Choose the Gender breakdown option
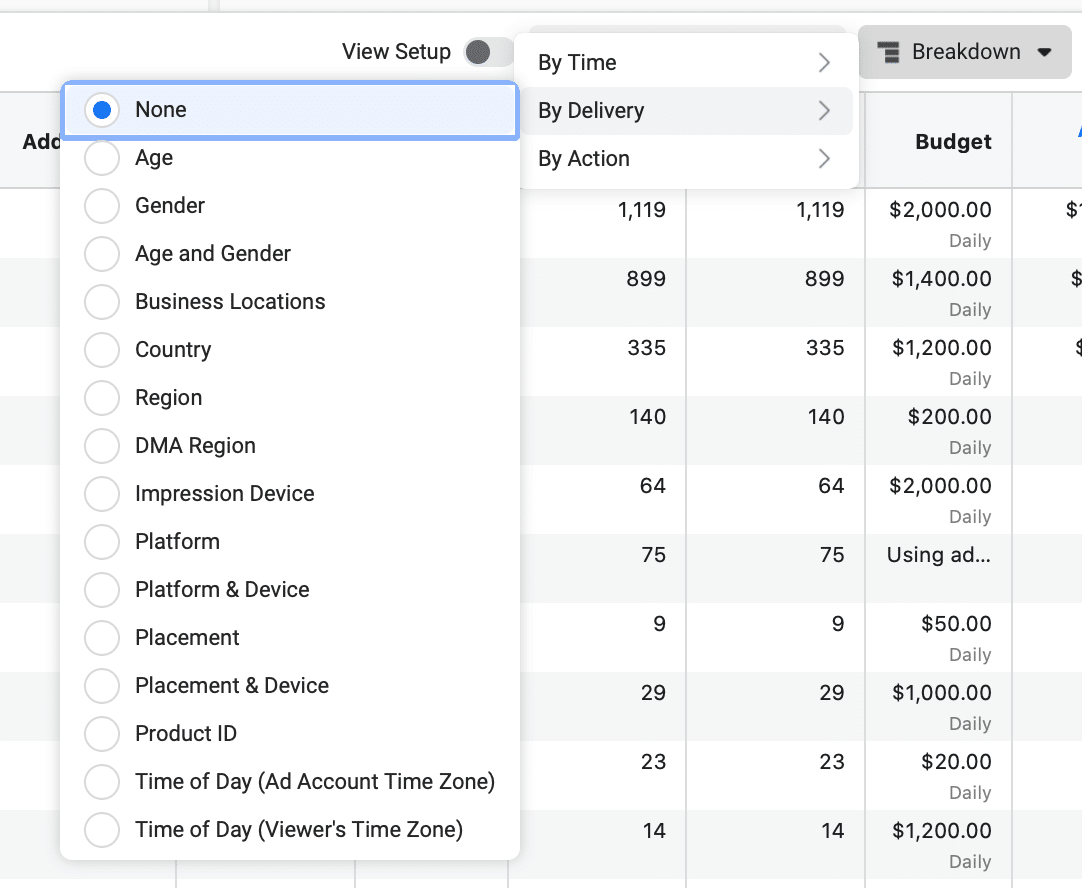Image resolution: width=1082 pixels, height=888 pixels. 102,206
